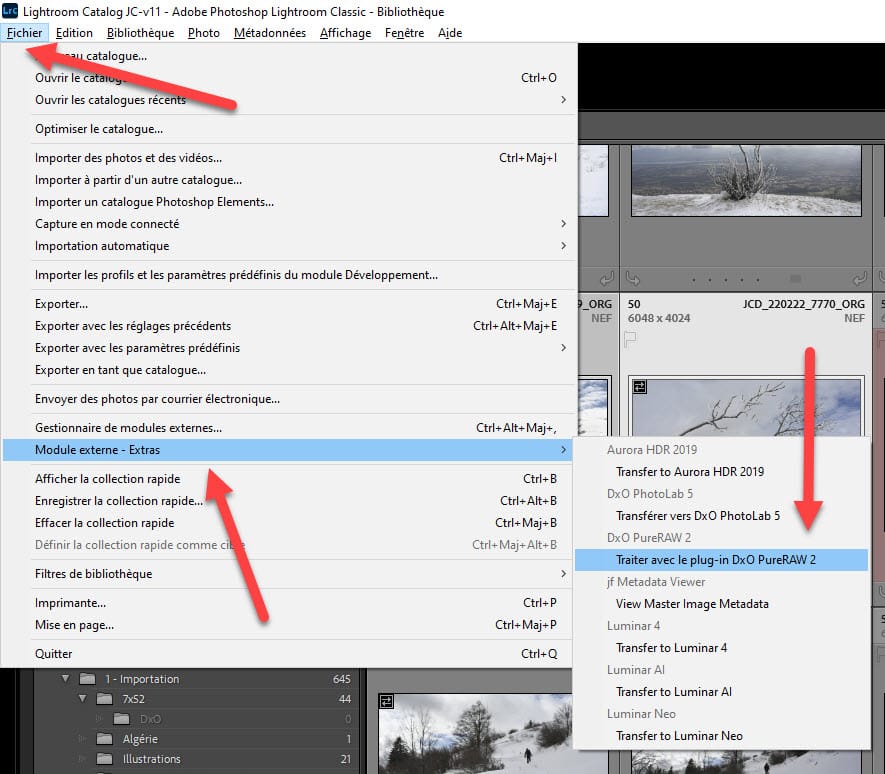Expand the Algérie folder triangle
Screen dimensions: 885x774
pos(82,739)
